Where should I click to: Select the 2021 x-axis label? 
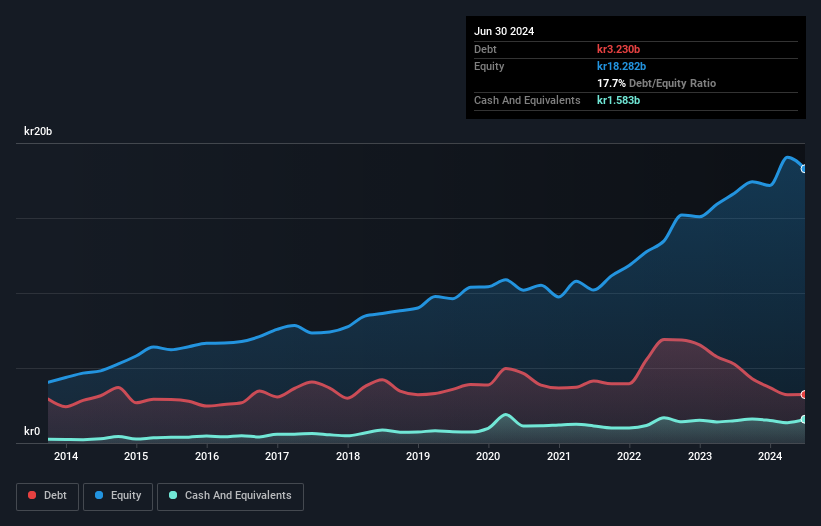tap(559, 456)
